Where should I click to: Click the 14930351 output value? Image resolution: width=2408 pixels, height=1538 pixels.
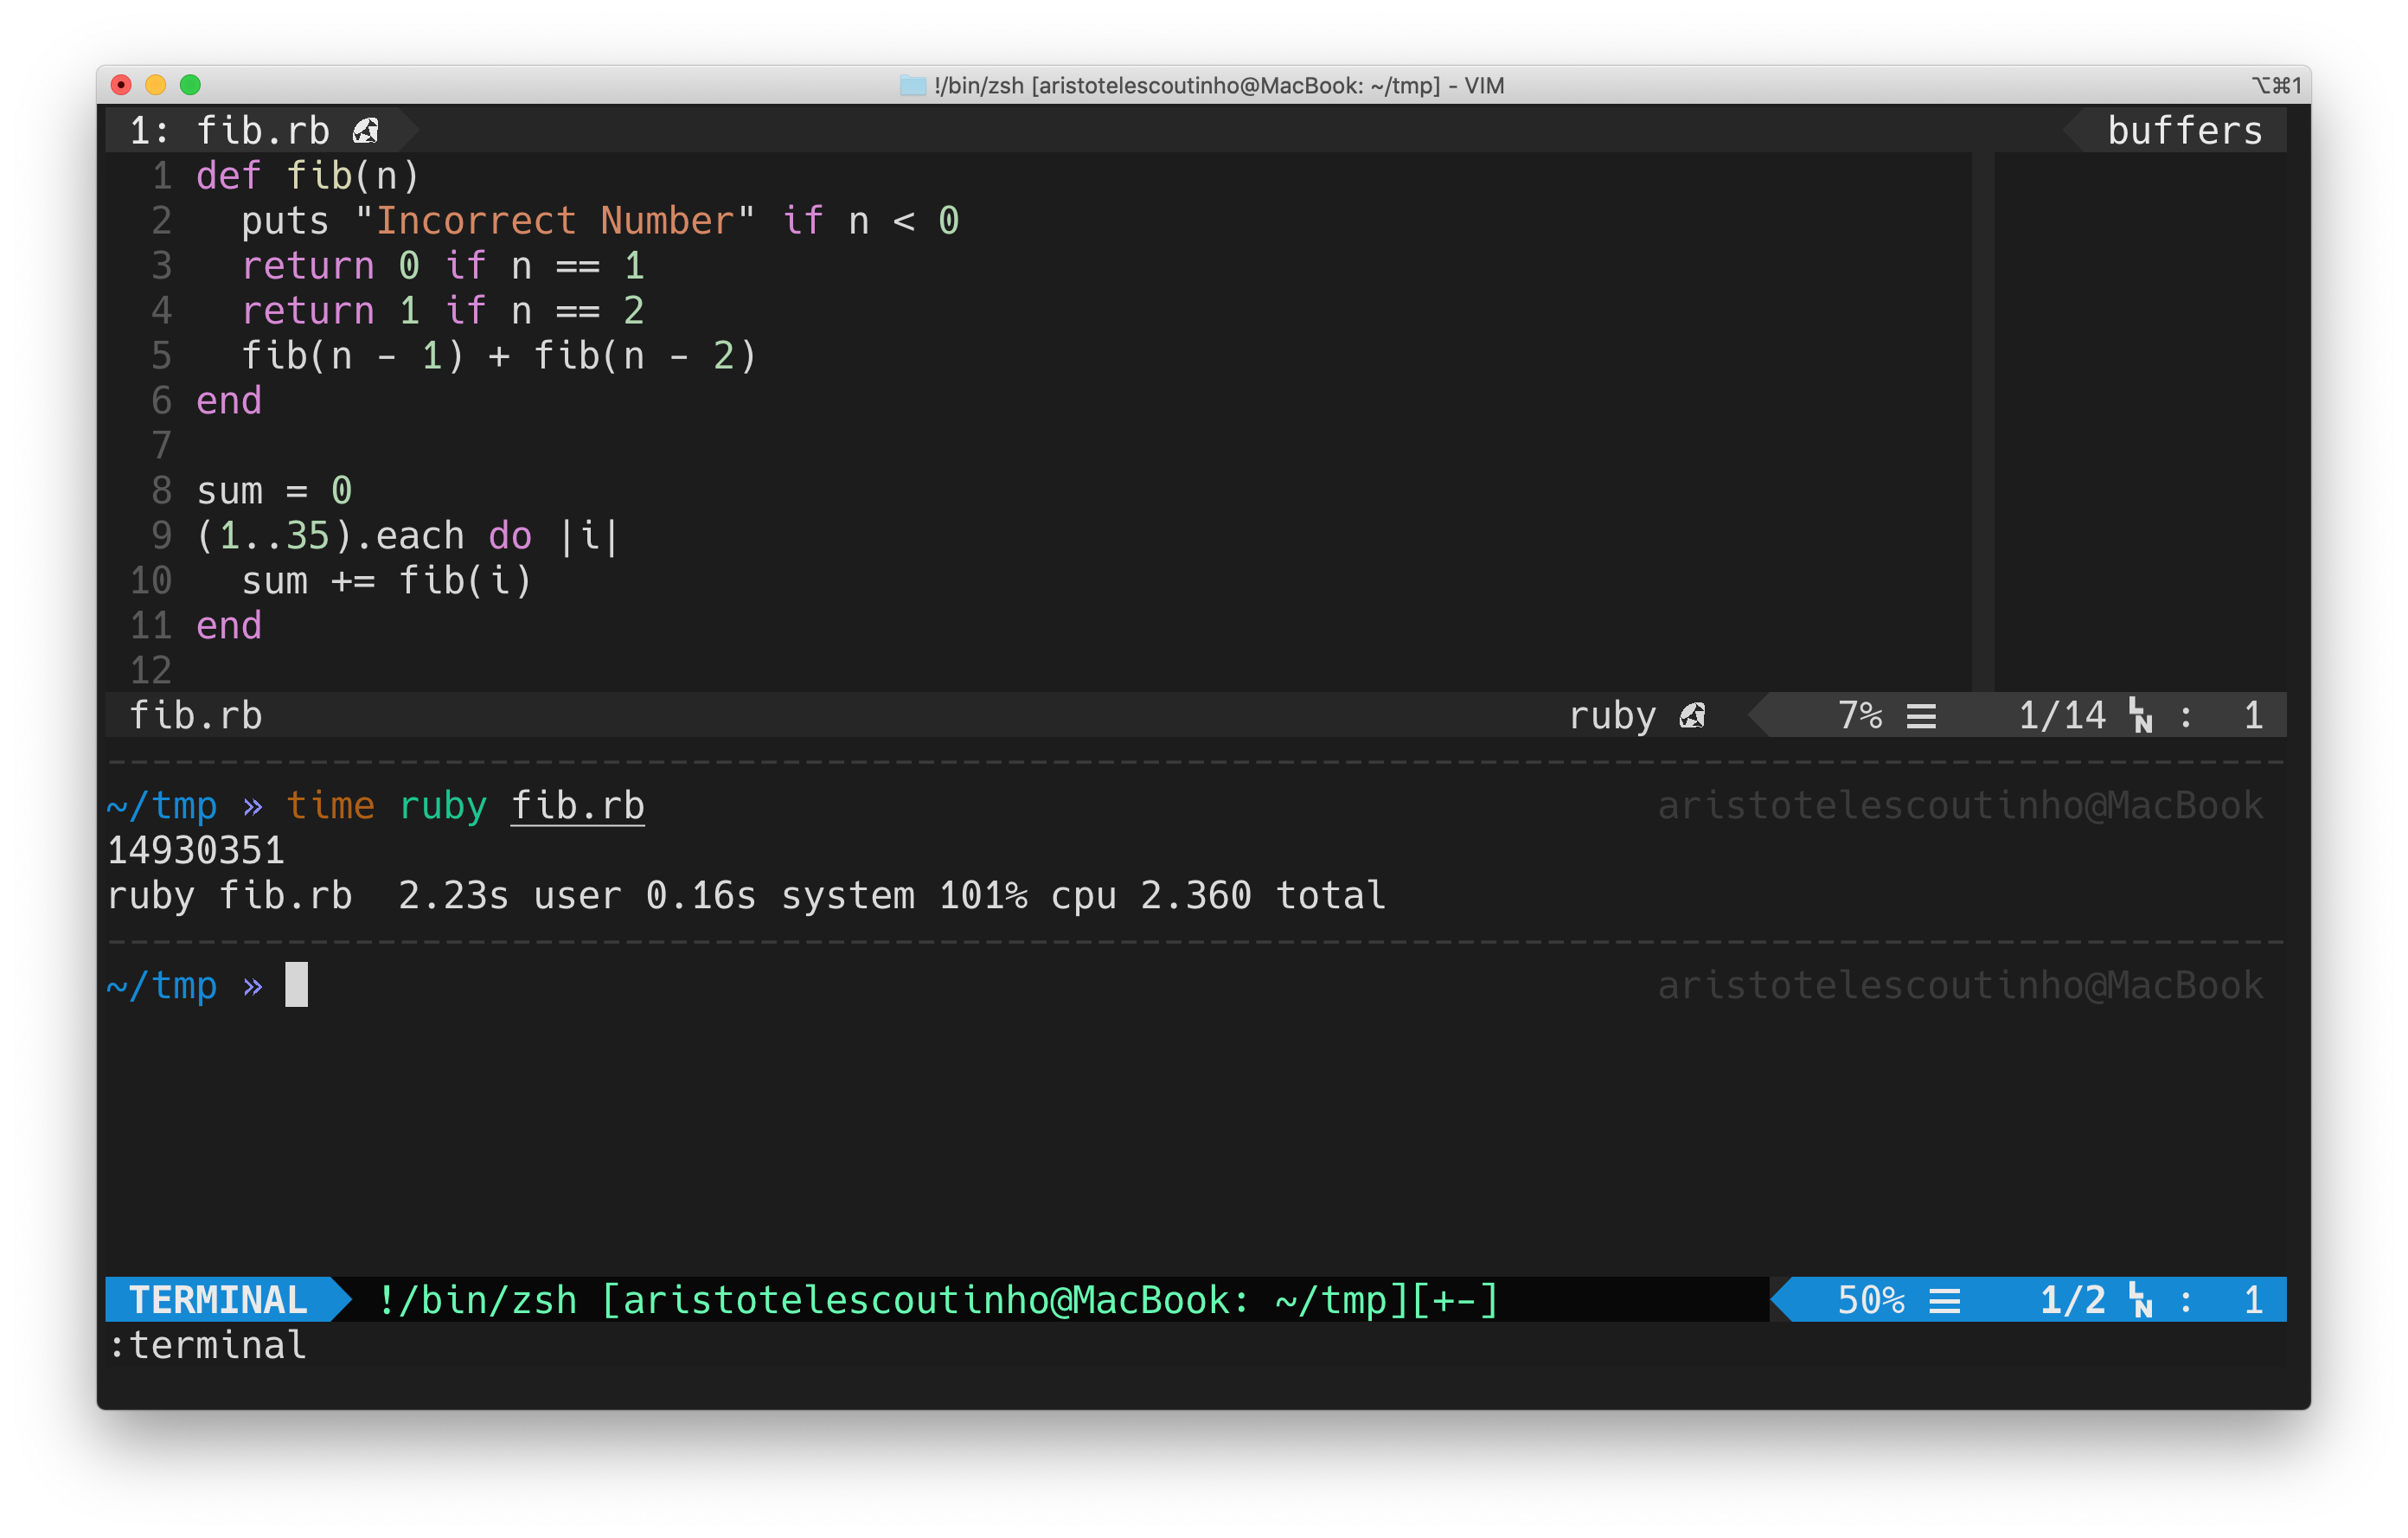pyautogui.click(x=196, y=851)
